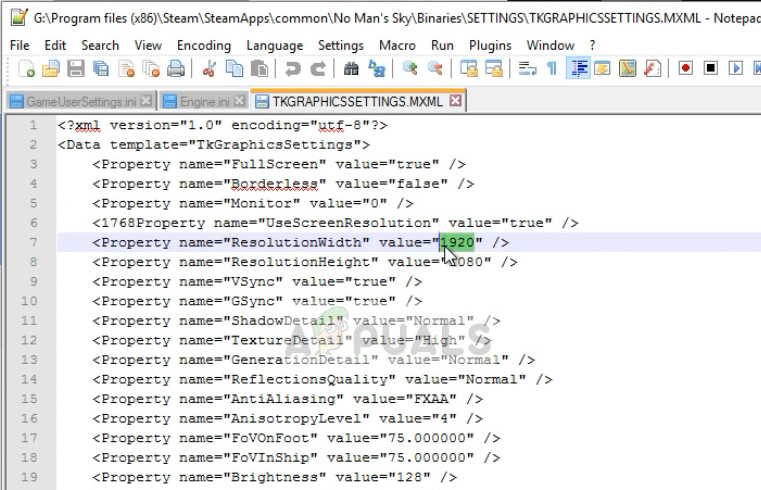Open the Edit menu
The height and width of the screenshot is (490, 761).
tap(55, 46)
